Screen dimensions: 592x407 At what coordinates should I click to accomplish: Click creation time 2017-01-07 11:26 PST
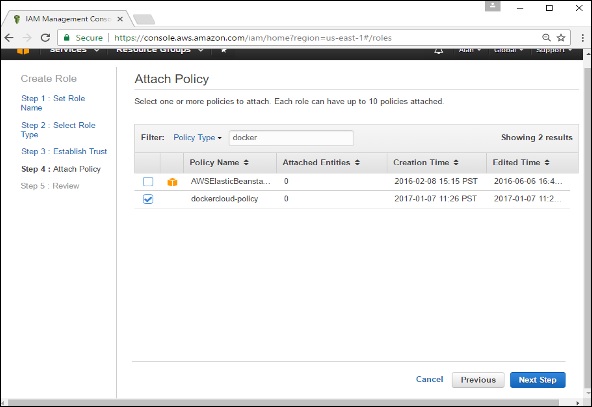pyautogui.click(x=435, y=199)
